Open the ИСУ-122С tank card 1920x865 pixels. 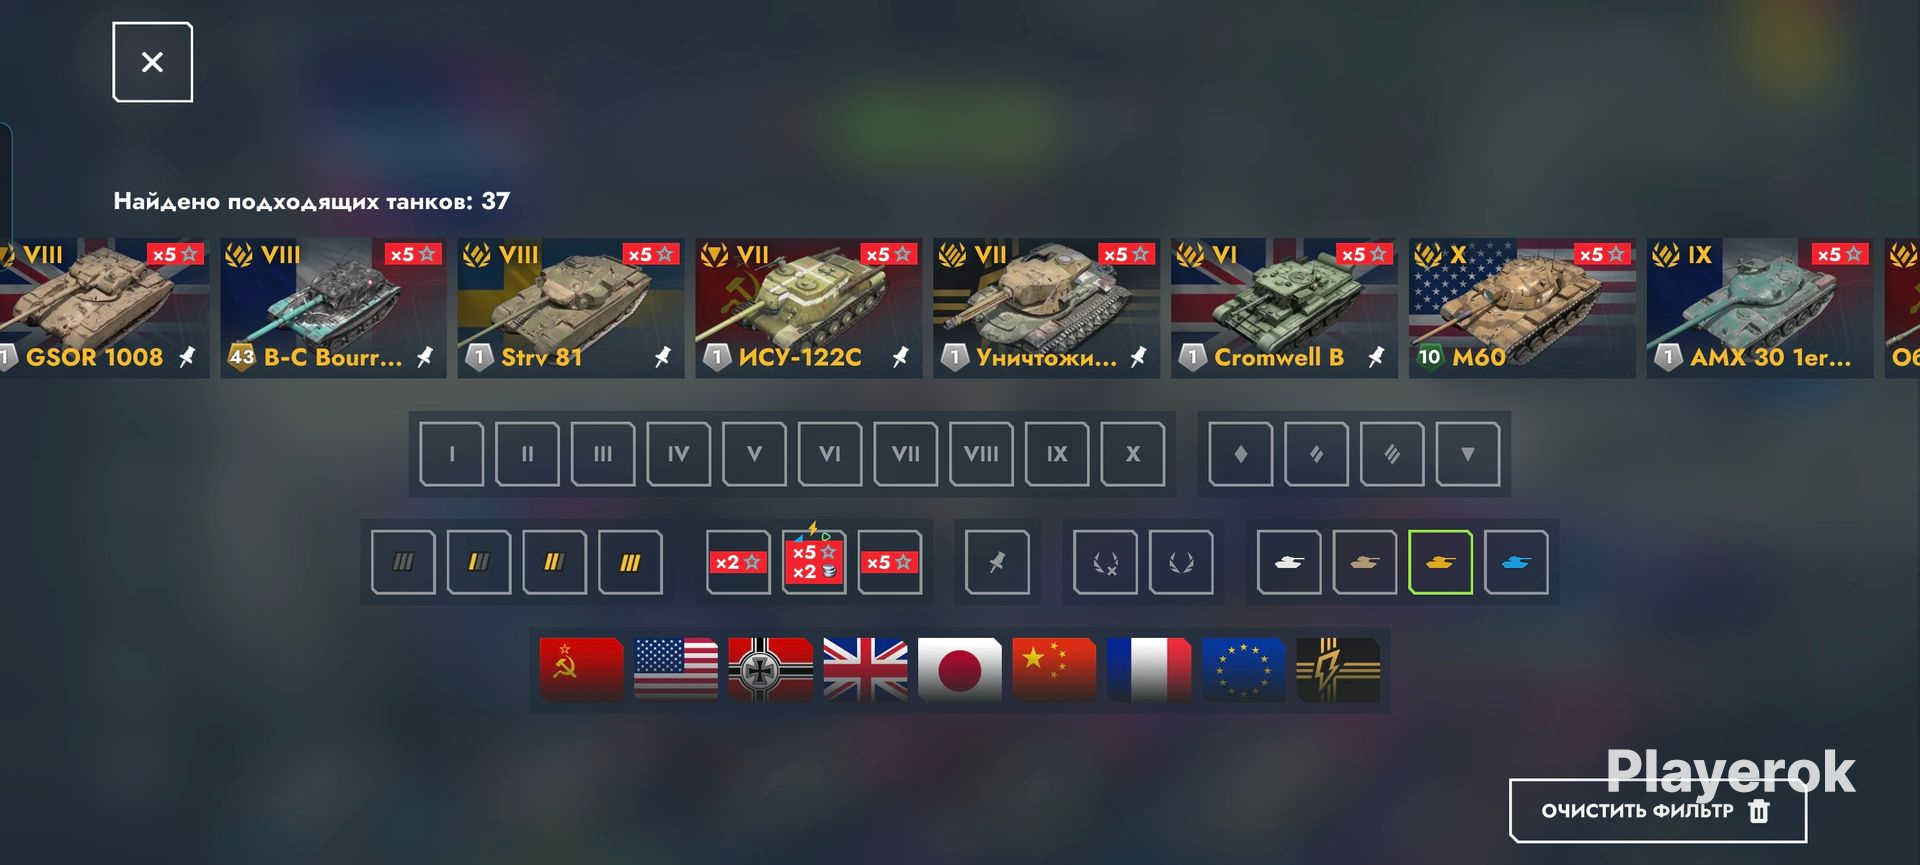tap(808, 308)
